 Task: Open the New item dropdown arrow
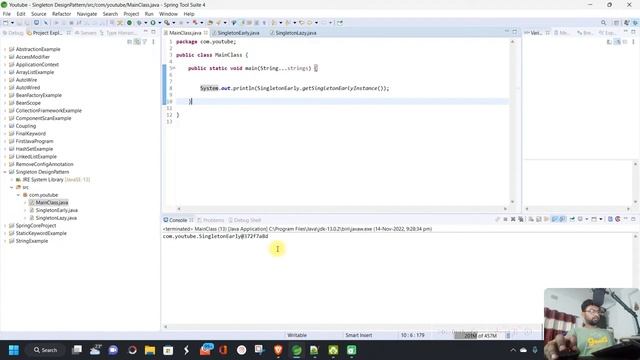tap(12, 23)
